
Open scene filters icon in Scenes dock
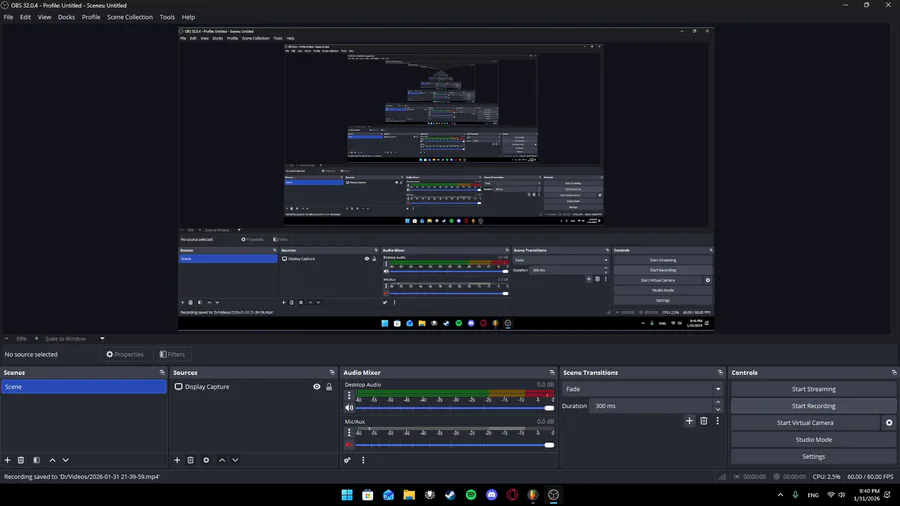click(x=36, y=460)
